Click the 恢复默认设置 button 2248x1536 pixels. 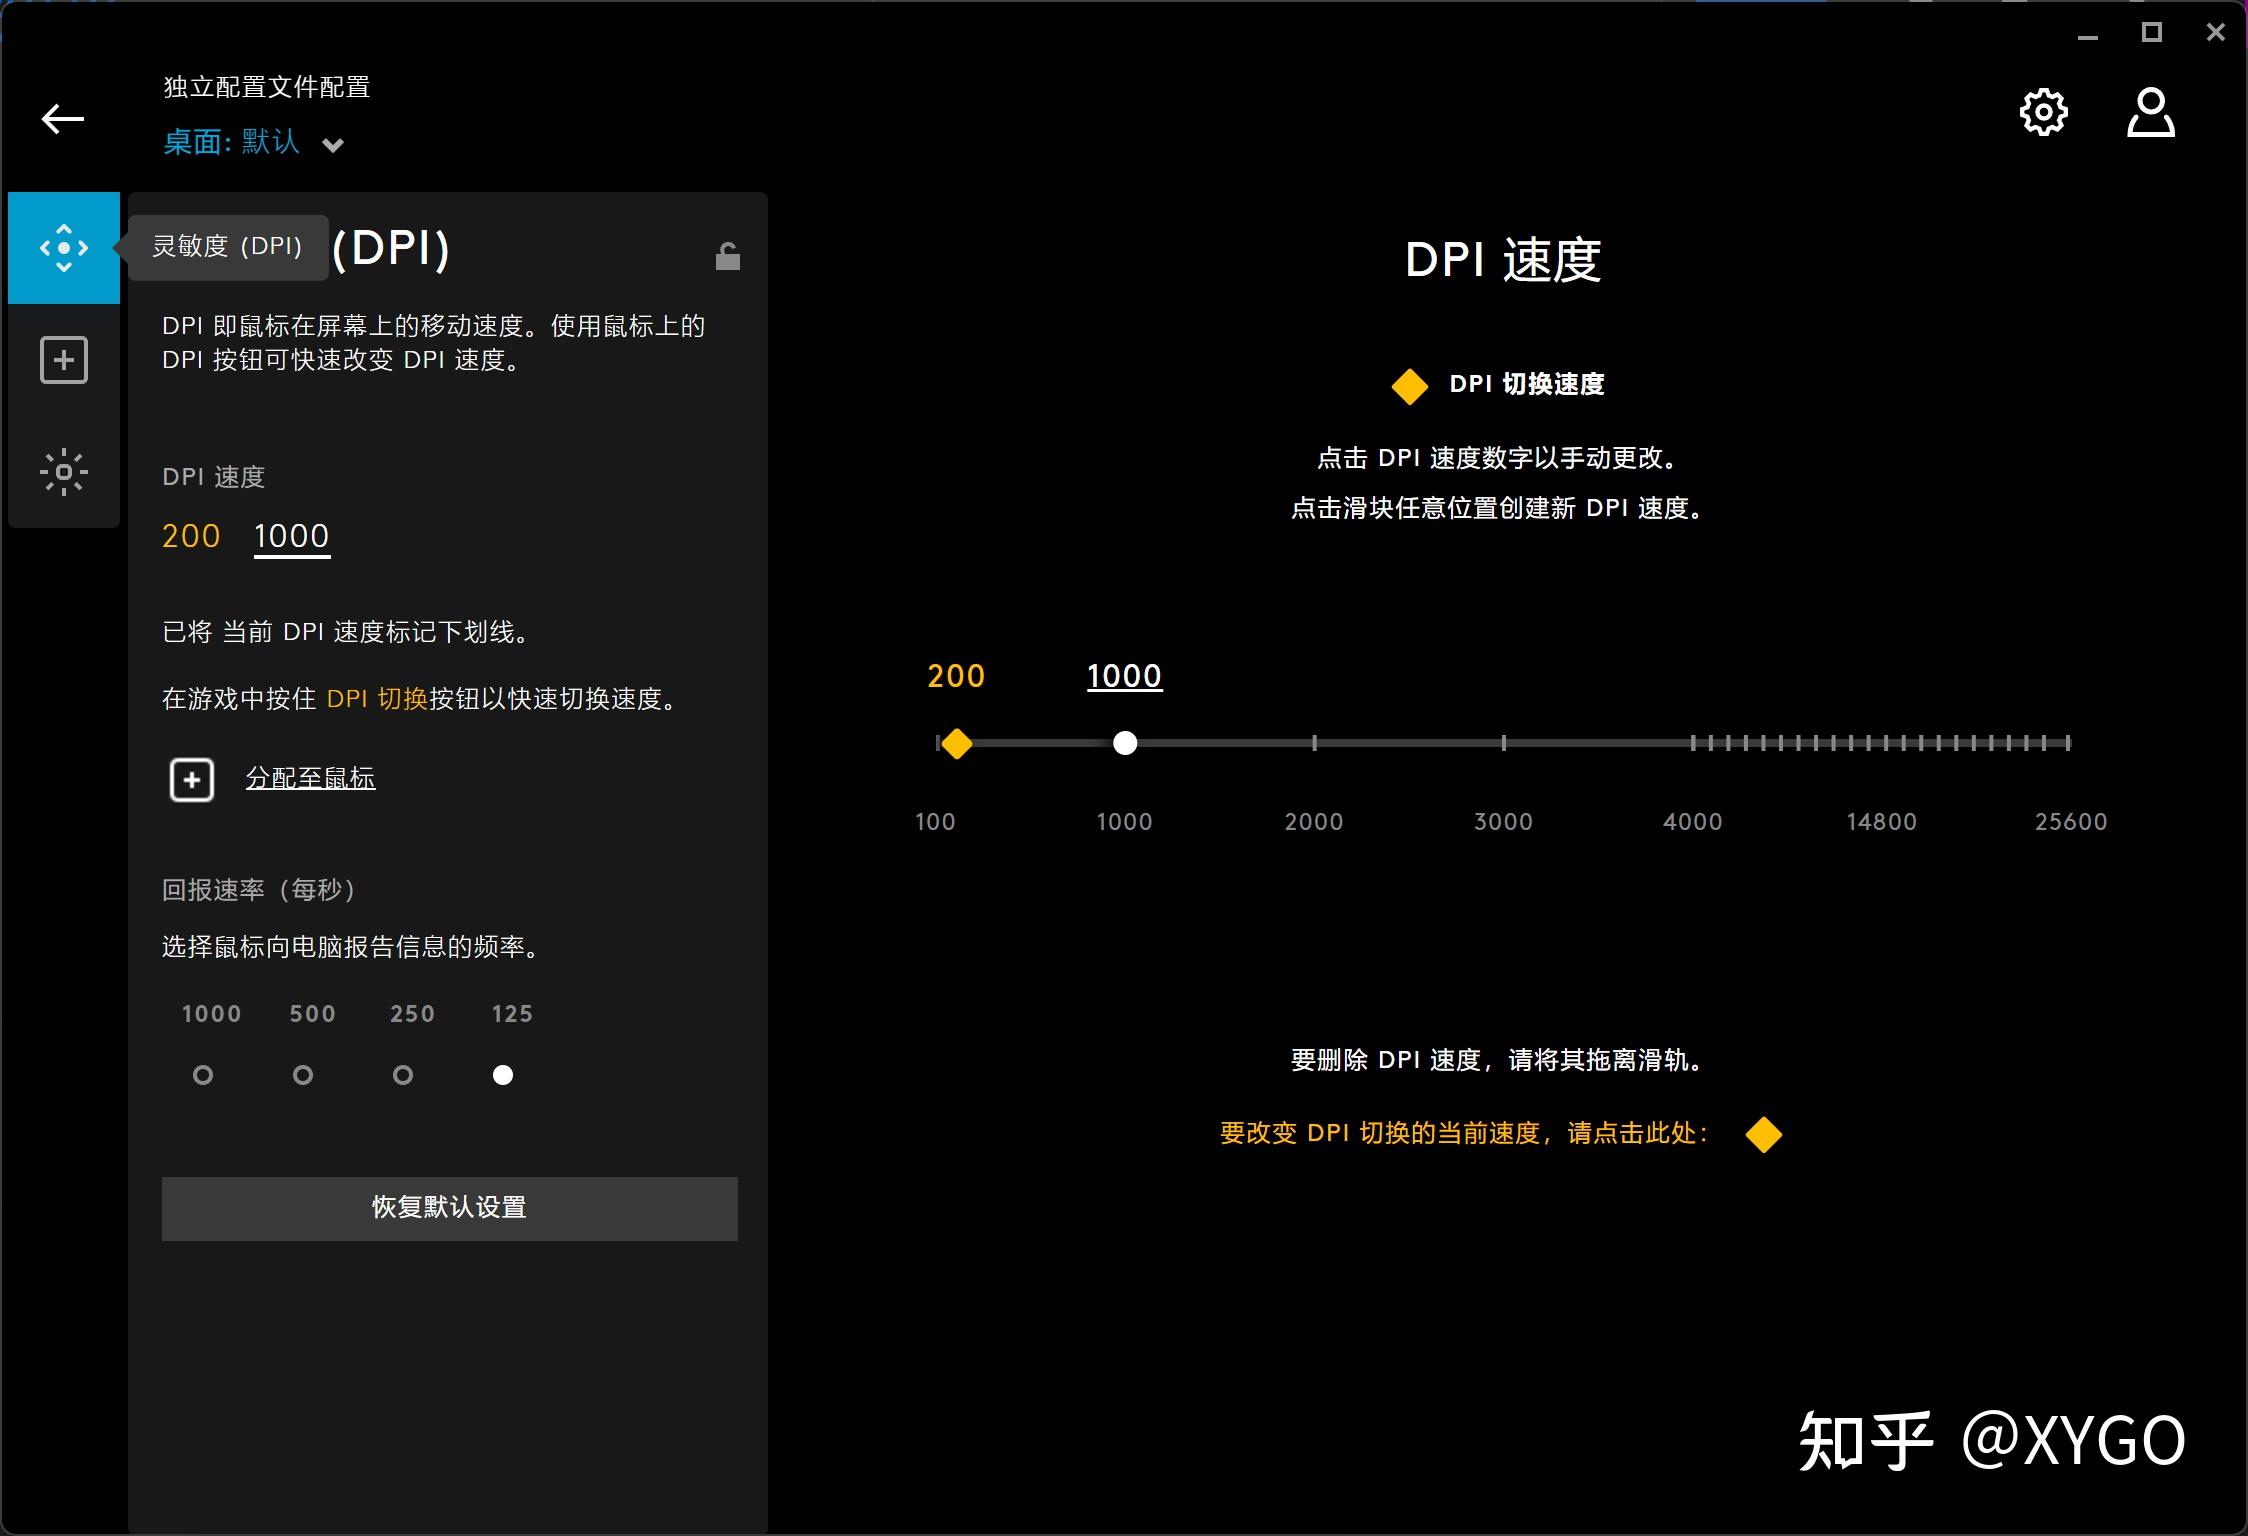pyautogui.click(x=449, y=1208)
